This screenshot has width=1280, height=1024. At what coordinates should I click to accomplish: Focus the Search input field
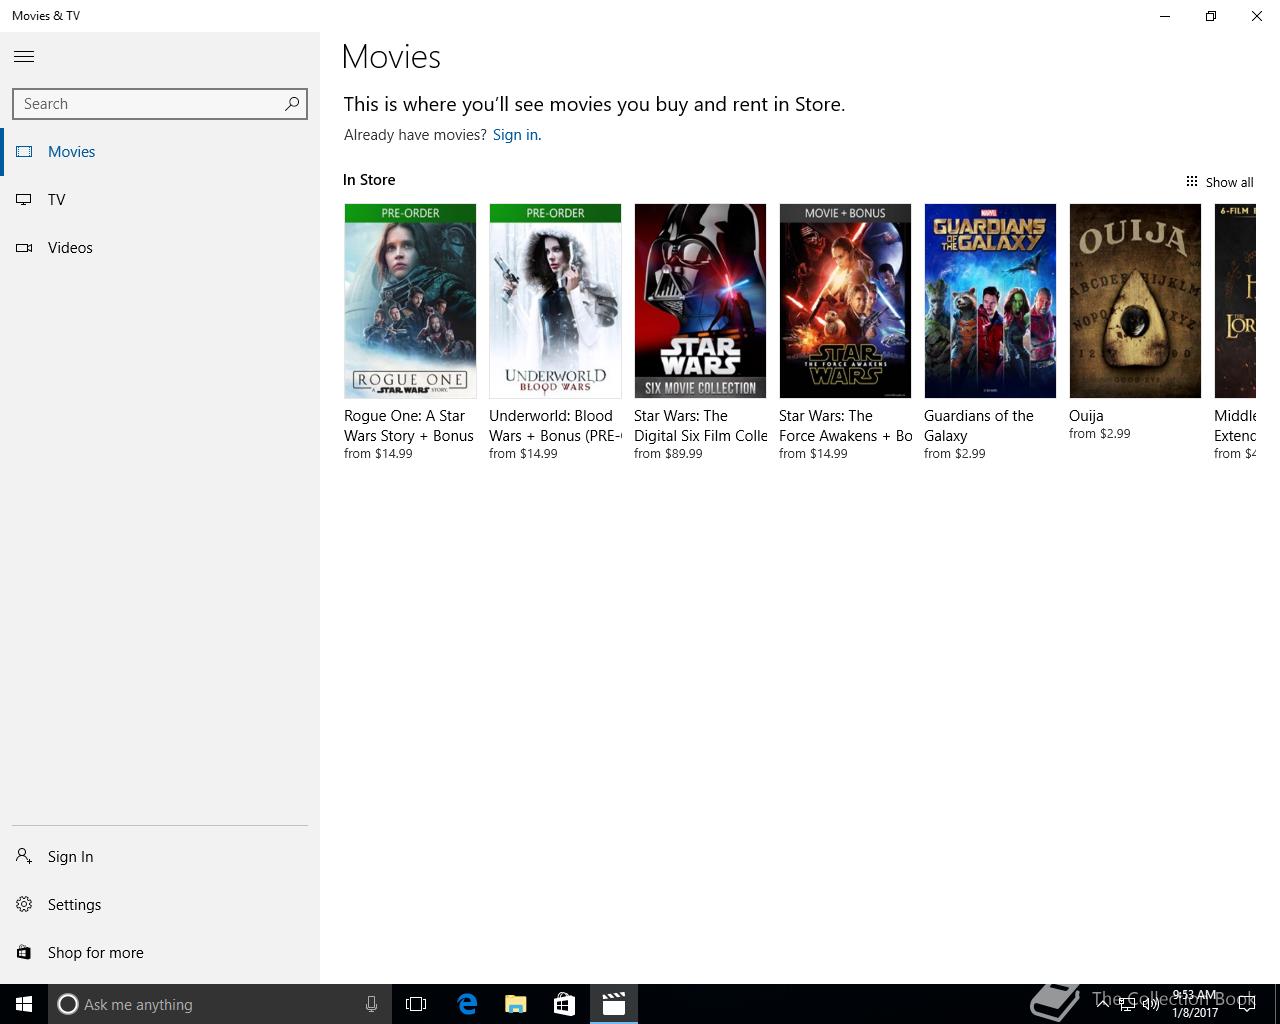pos(160,104)
